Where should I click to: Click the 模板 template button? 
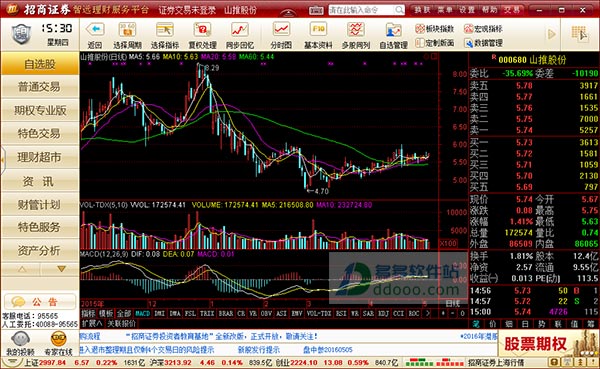point(106,313)
